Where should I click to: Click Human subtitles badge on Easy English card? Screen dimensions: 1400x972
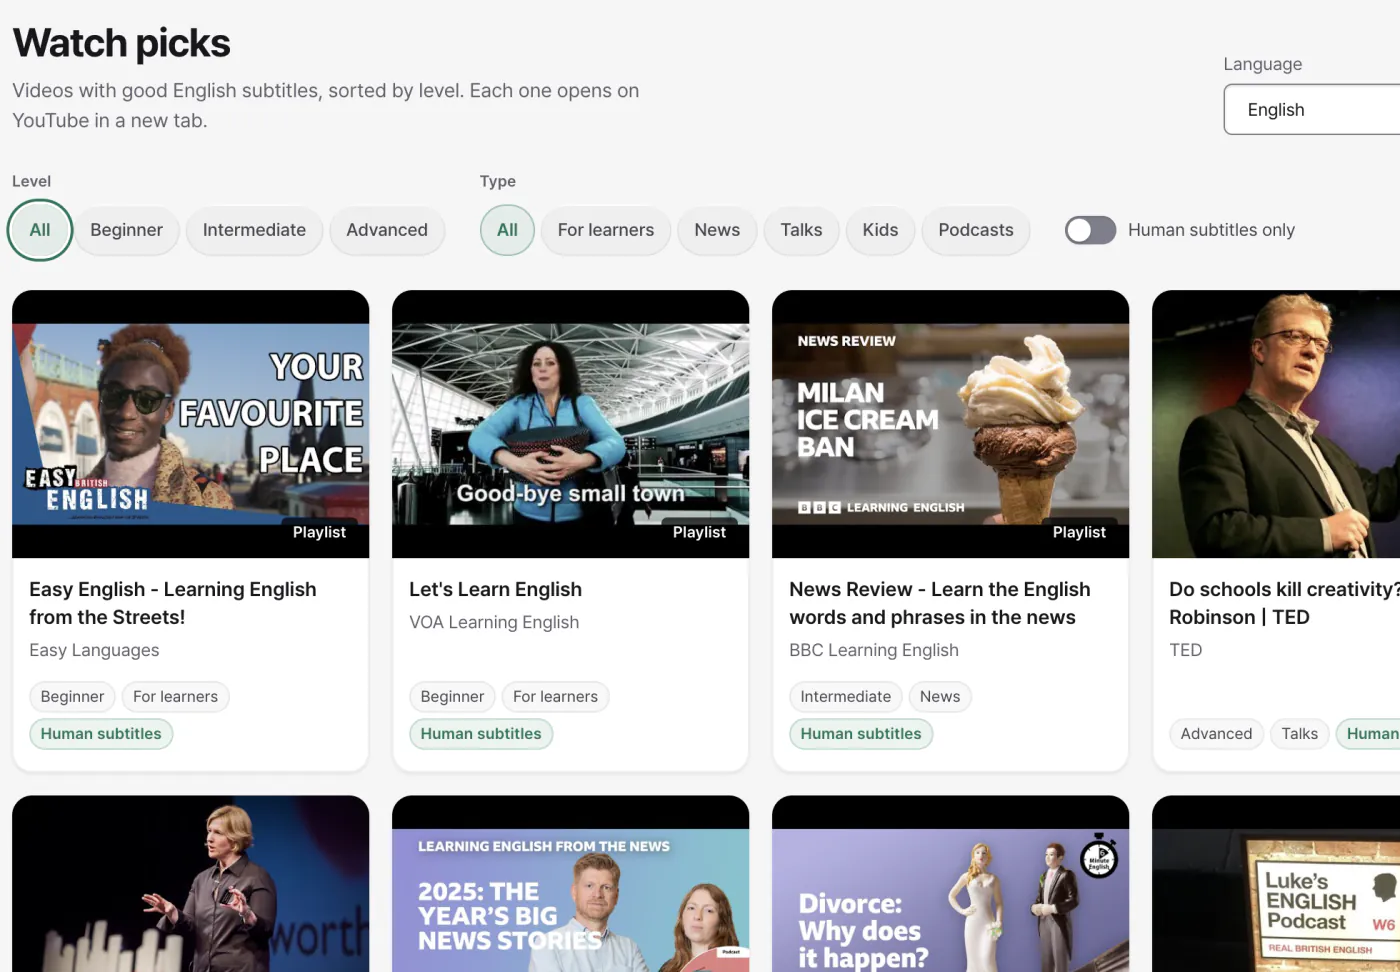(x=101, y=734)
